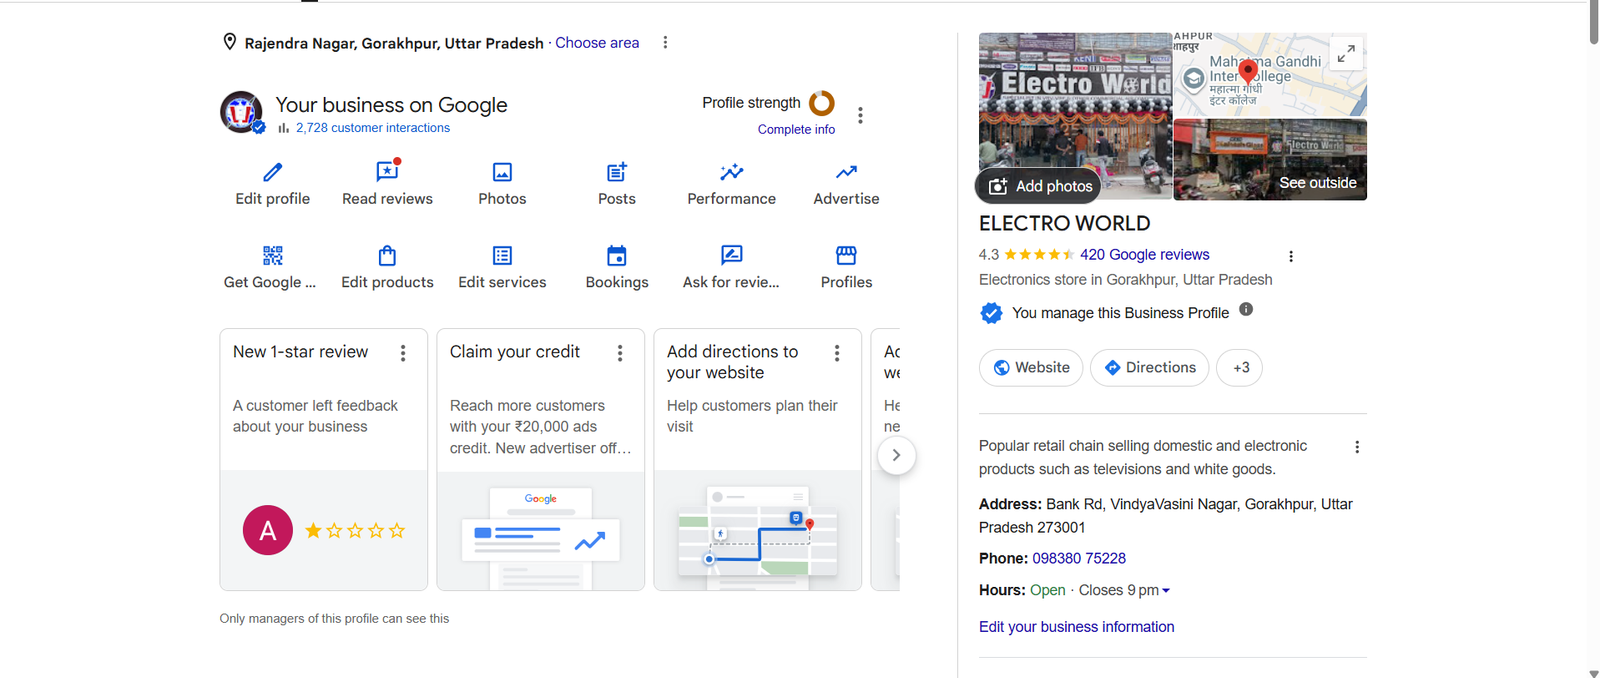Open the Bookings calendar icon
This screenshot has height=678, width=1600.
point(617,255)
